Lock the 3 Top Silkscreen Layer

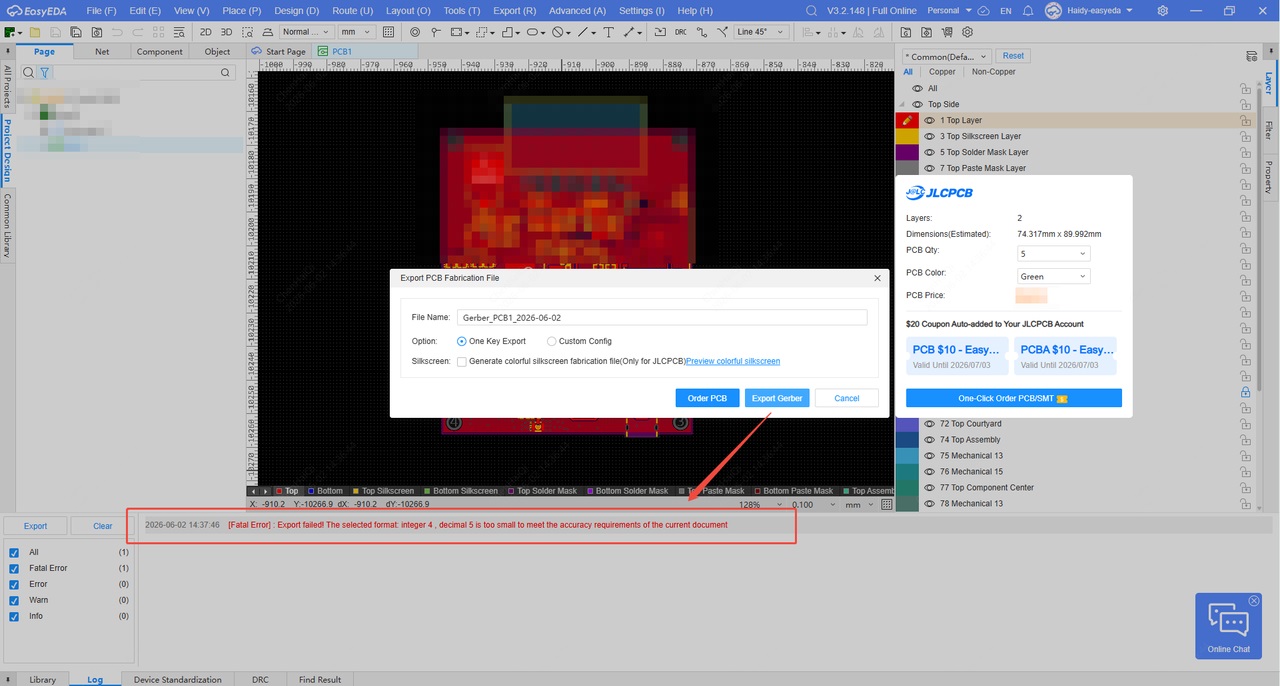click(1246, 136)
